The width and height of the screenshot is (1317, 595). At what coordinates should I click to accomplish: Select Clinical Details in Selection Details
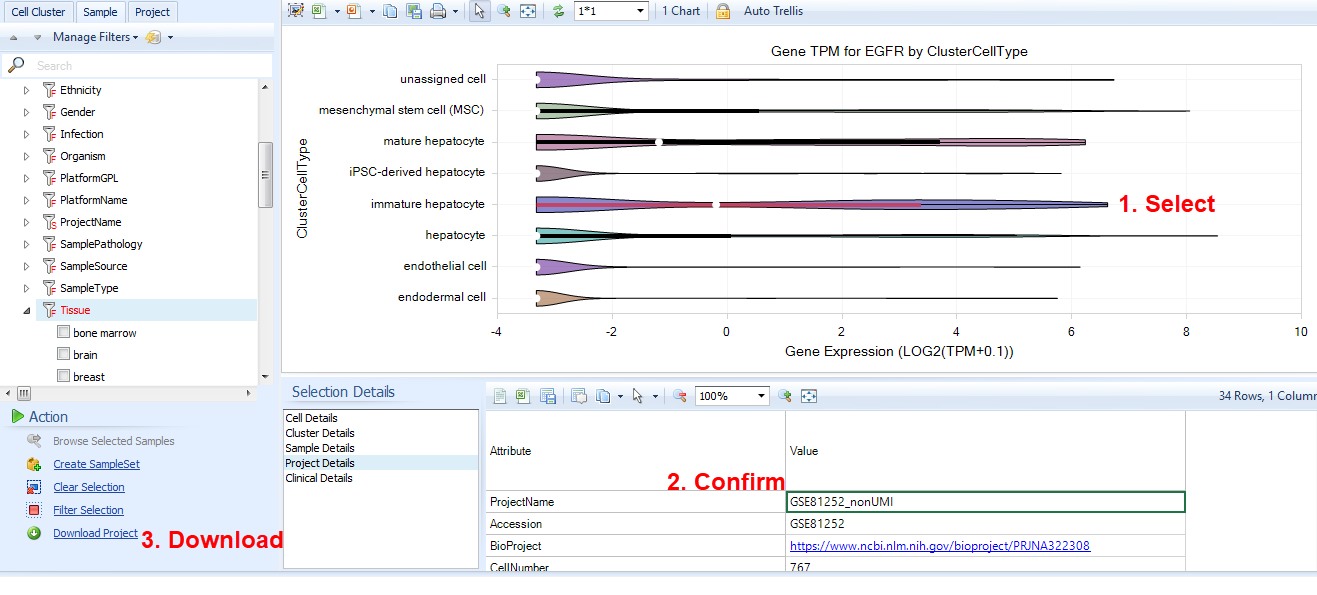click(x=319, y=478)
